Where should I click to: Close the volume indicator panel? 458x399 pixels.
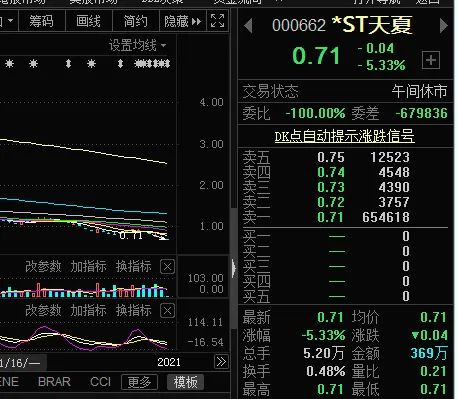pos(167,267)
